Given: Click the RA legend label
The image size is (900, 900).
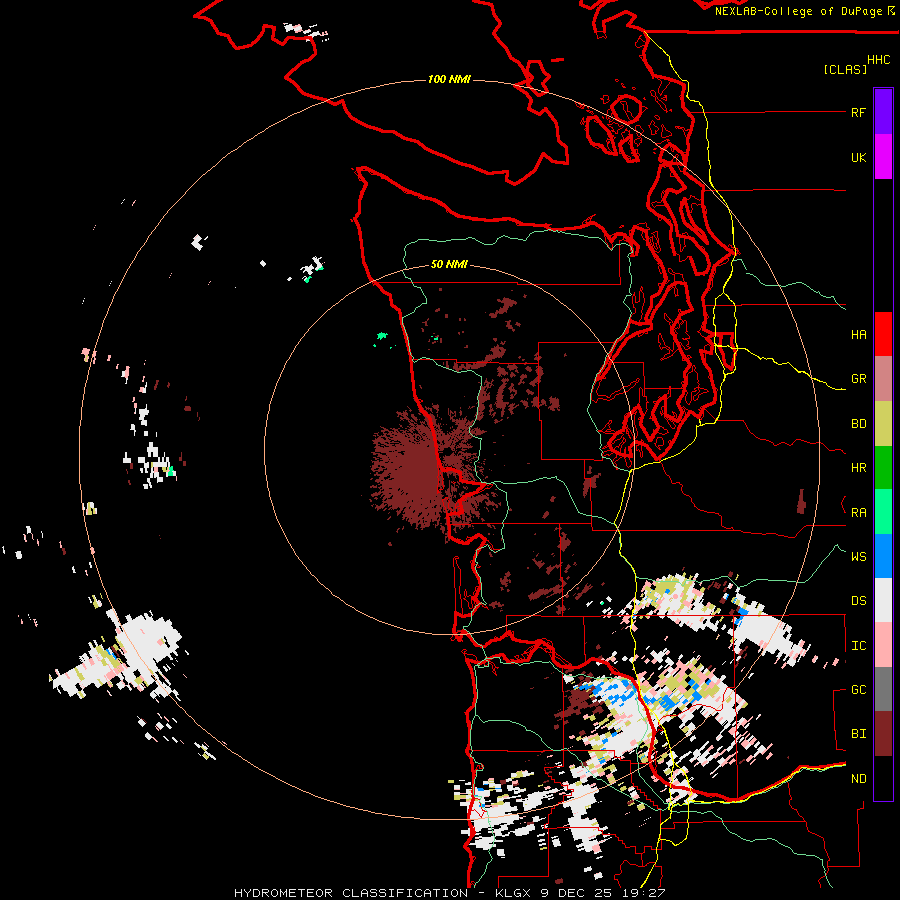Looking at the screenshot, I should (x=858, y=513).
